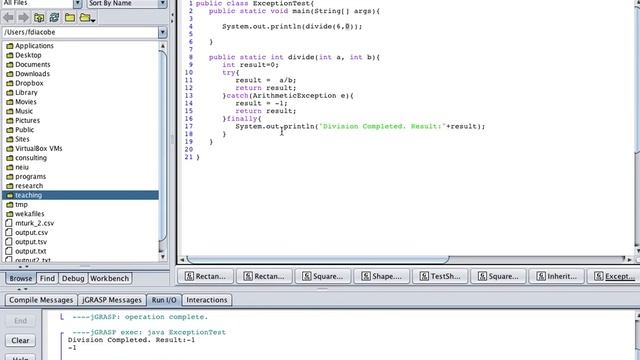640x360 pixels.
Task: Open the Run I/O tab
Action: pos(164,300)
